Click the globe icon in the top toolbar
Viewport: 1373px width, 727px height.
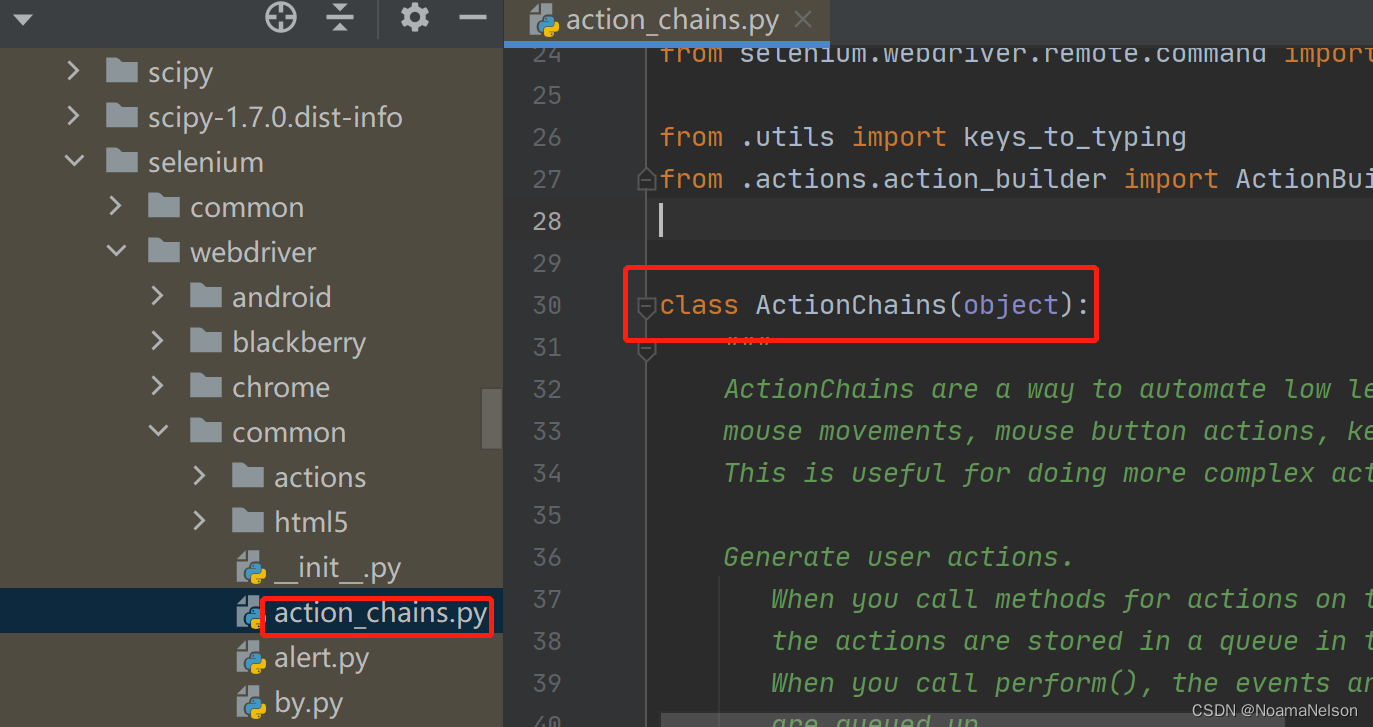(280, 17)
